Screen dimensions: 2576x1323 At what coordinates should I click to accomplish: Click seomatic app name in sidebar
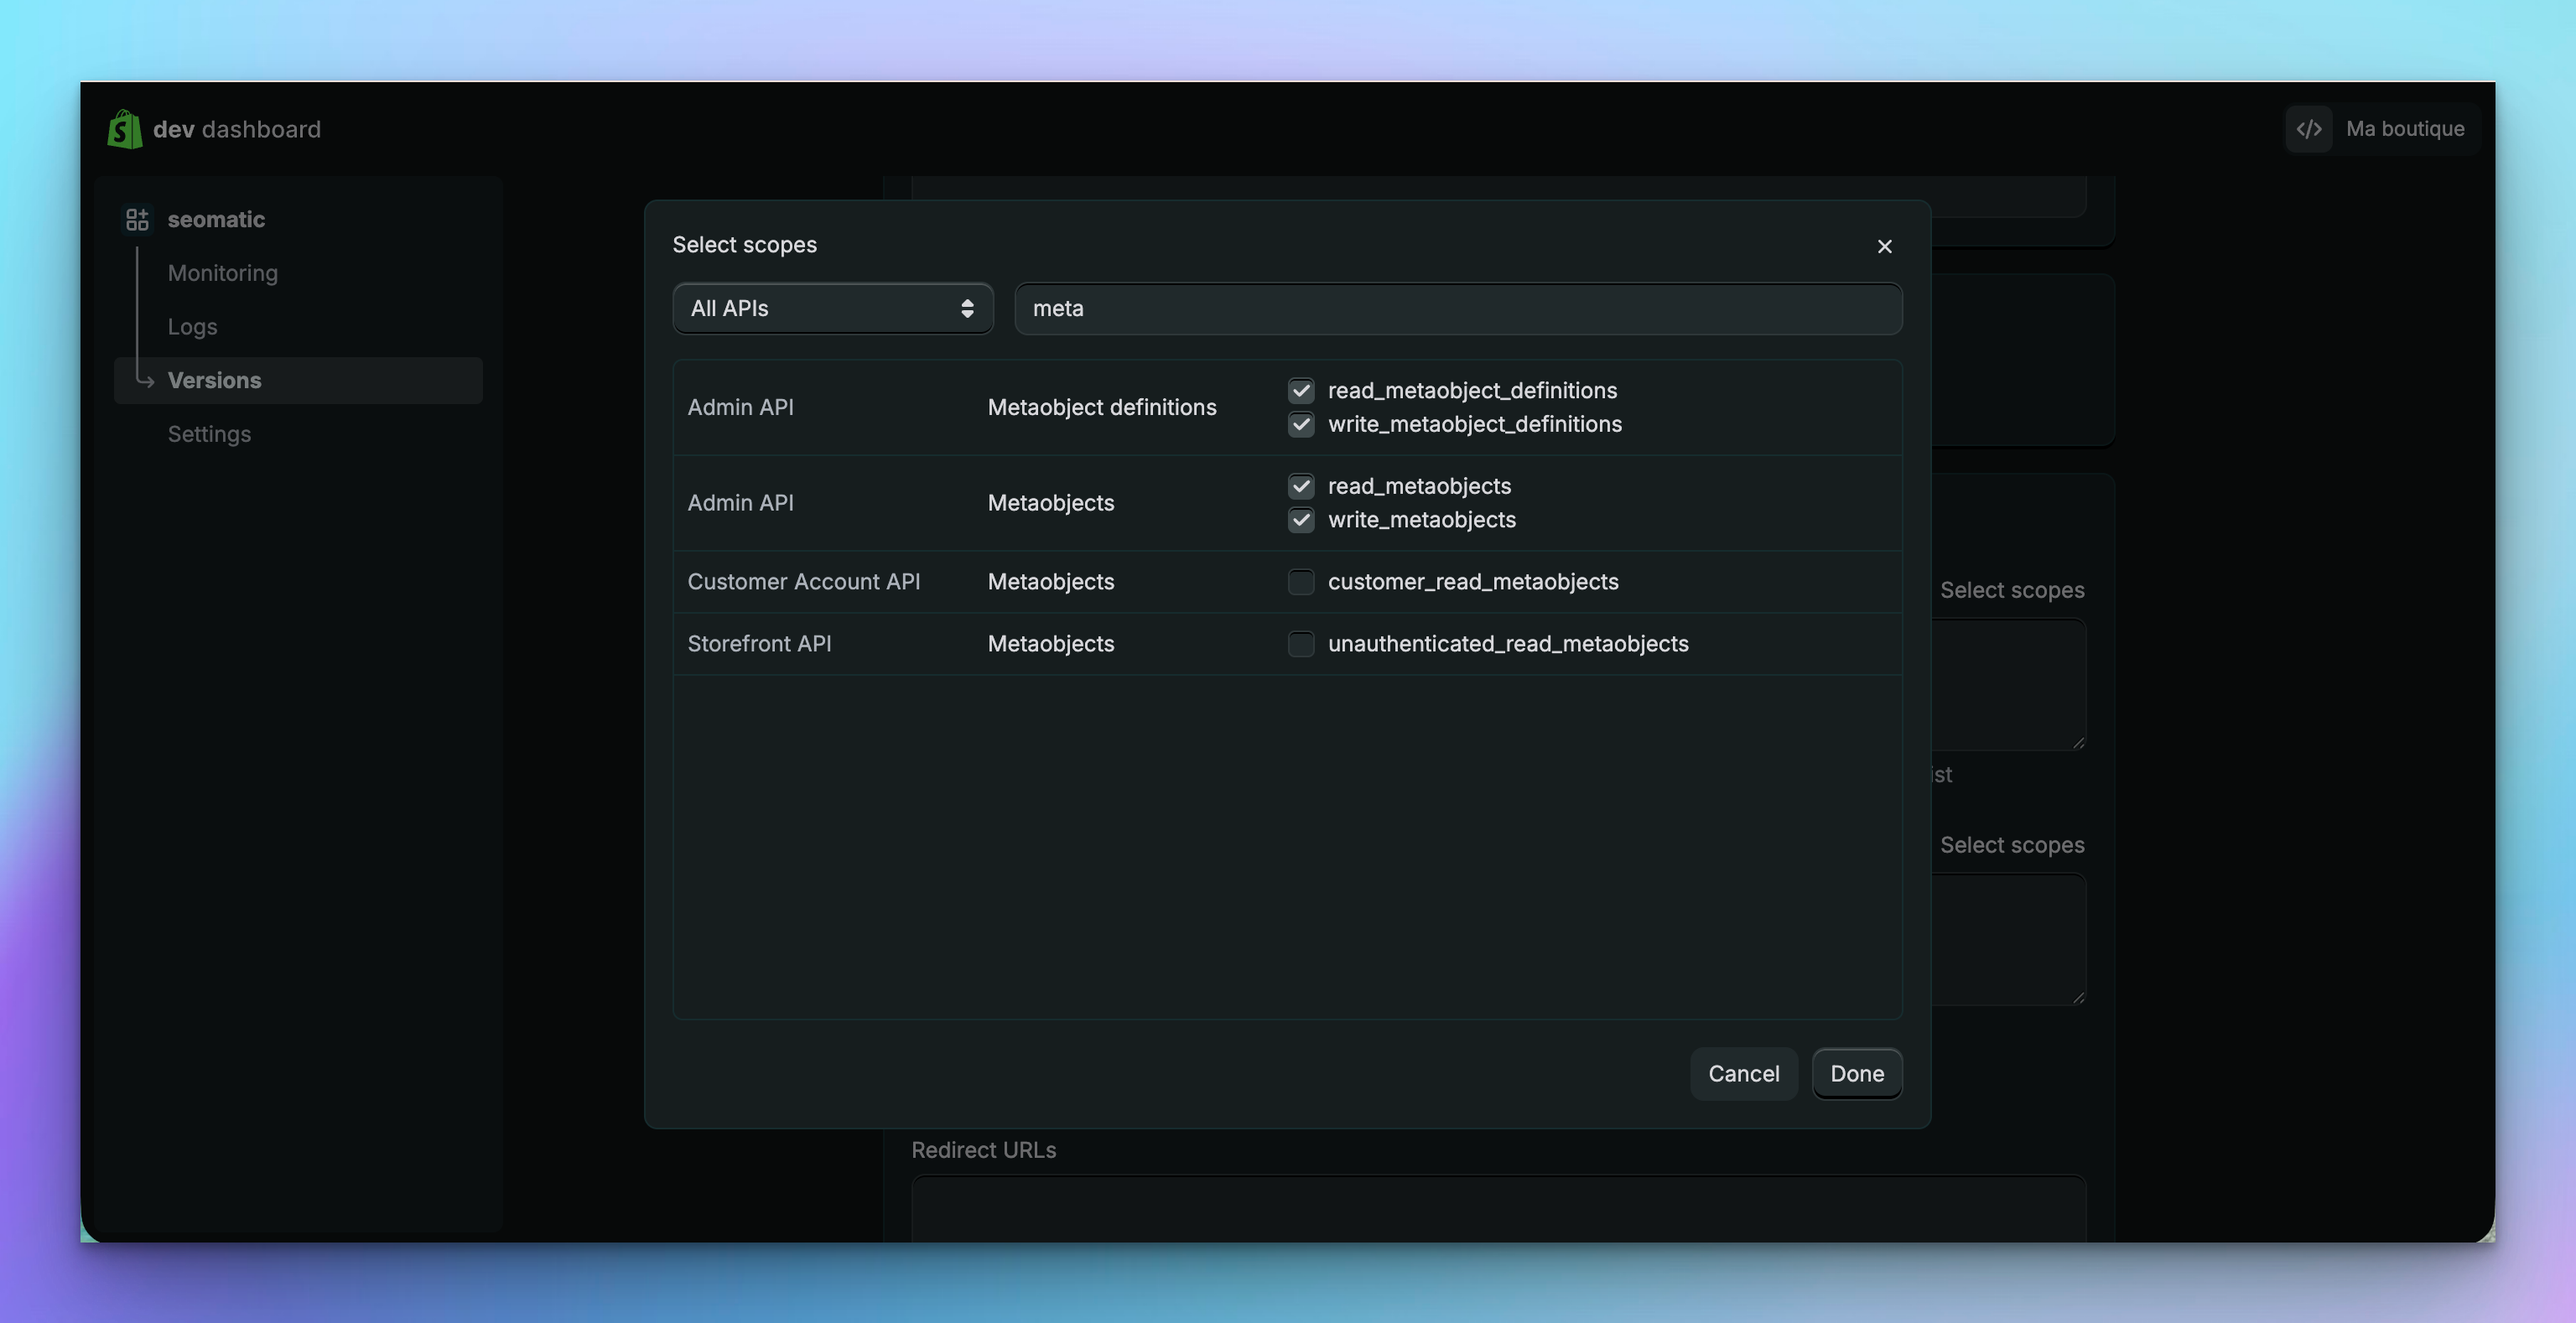(x=216, y=219)
